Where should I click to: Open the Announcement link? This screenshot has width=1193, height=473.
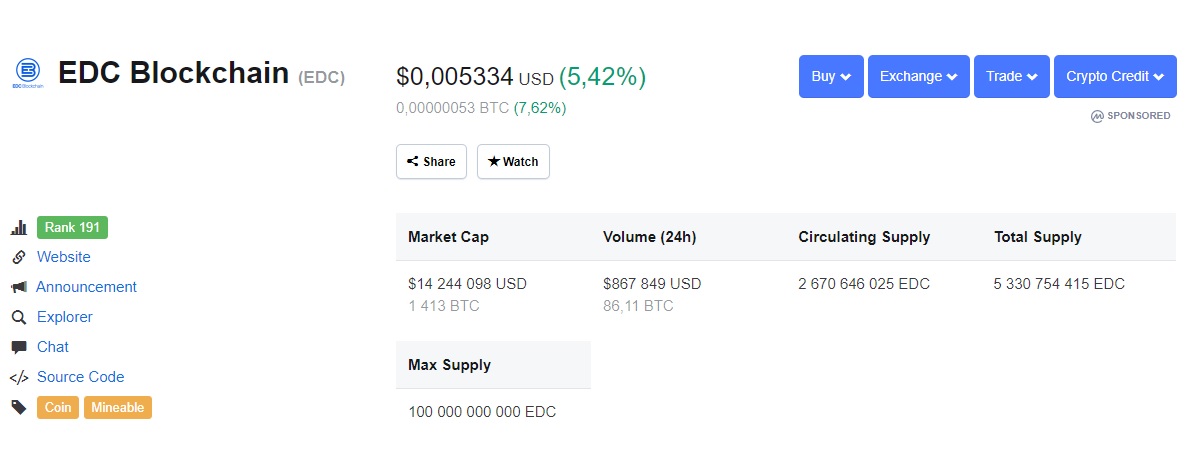click(87, 287)
